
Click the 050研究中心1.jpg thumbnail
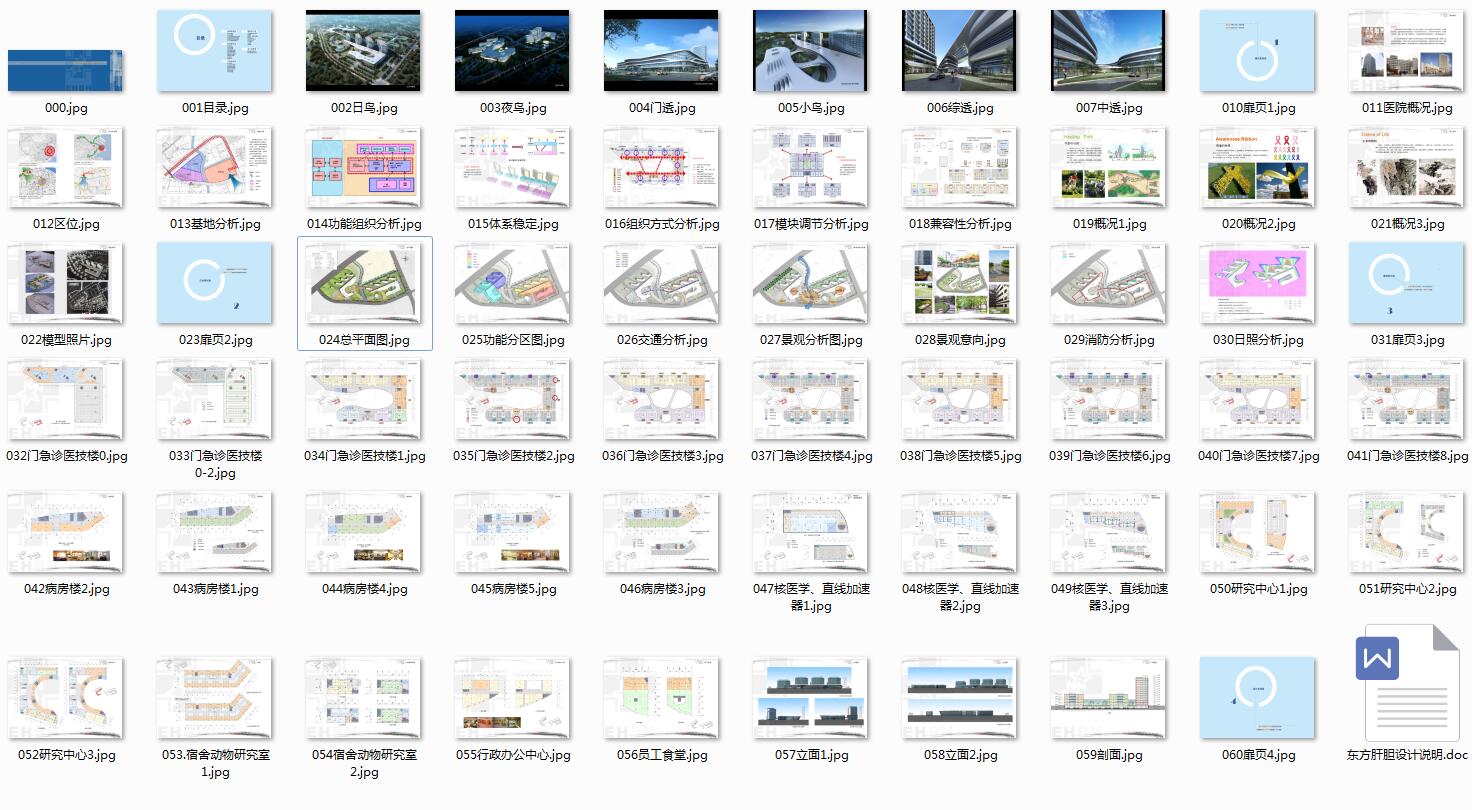point(1258,532)
